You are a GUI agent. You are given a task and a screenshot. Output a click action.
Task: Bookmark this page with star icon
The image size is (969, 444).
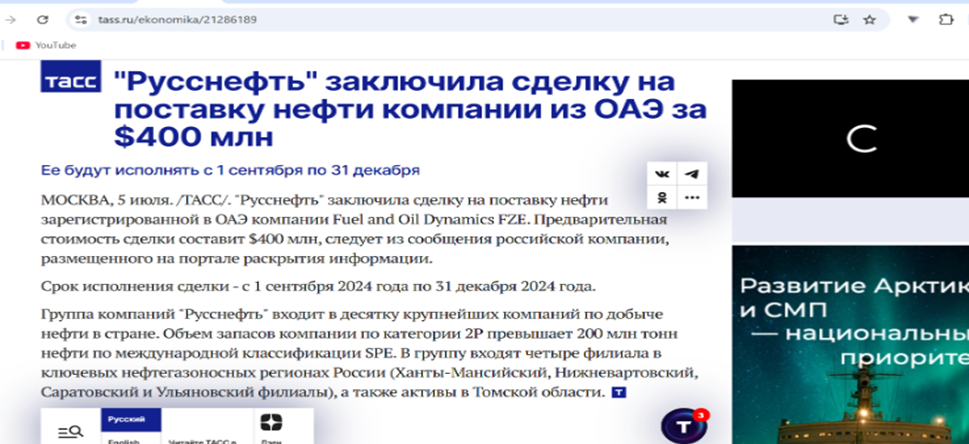point(869,19)
